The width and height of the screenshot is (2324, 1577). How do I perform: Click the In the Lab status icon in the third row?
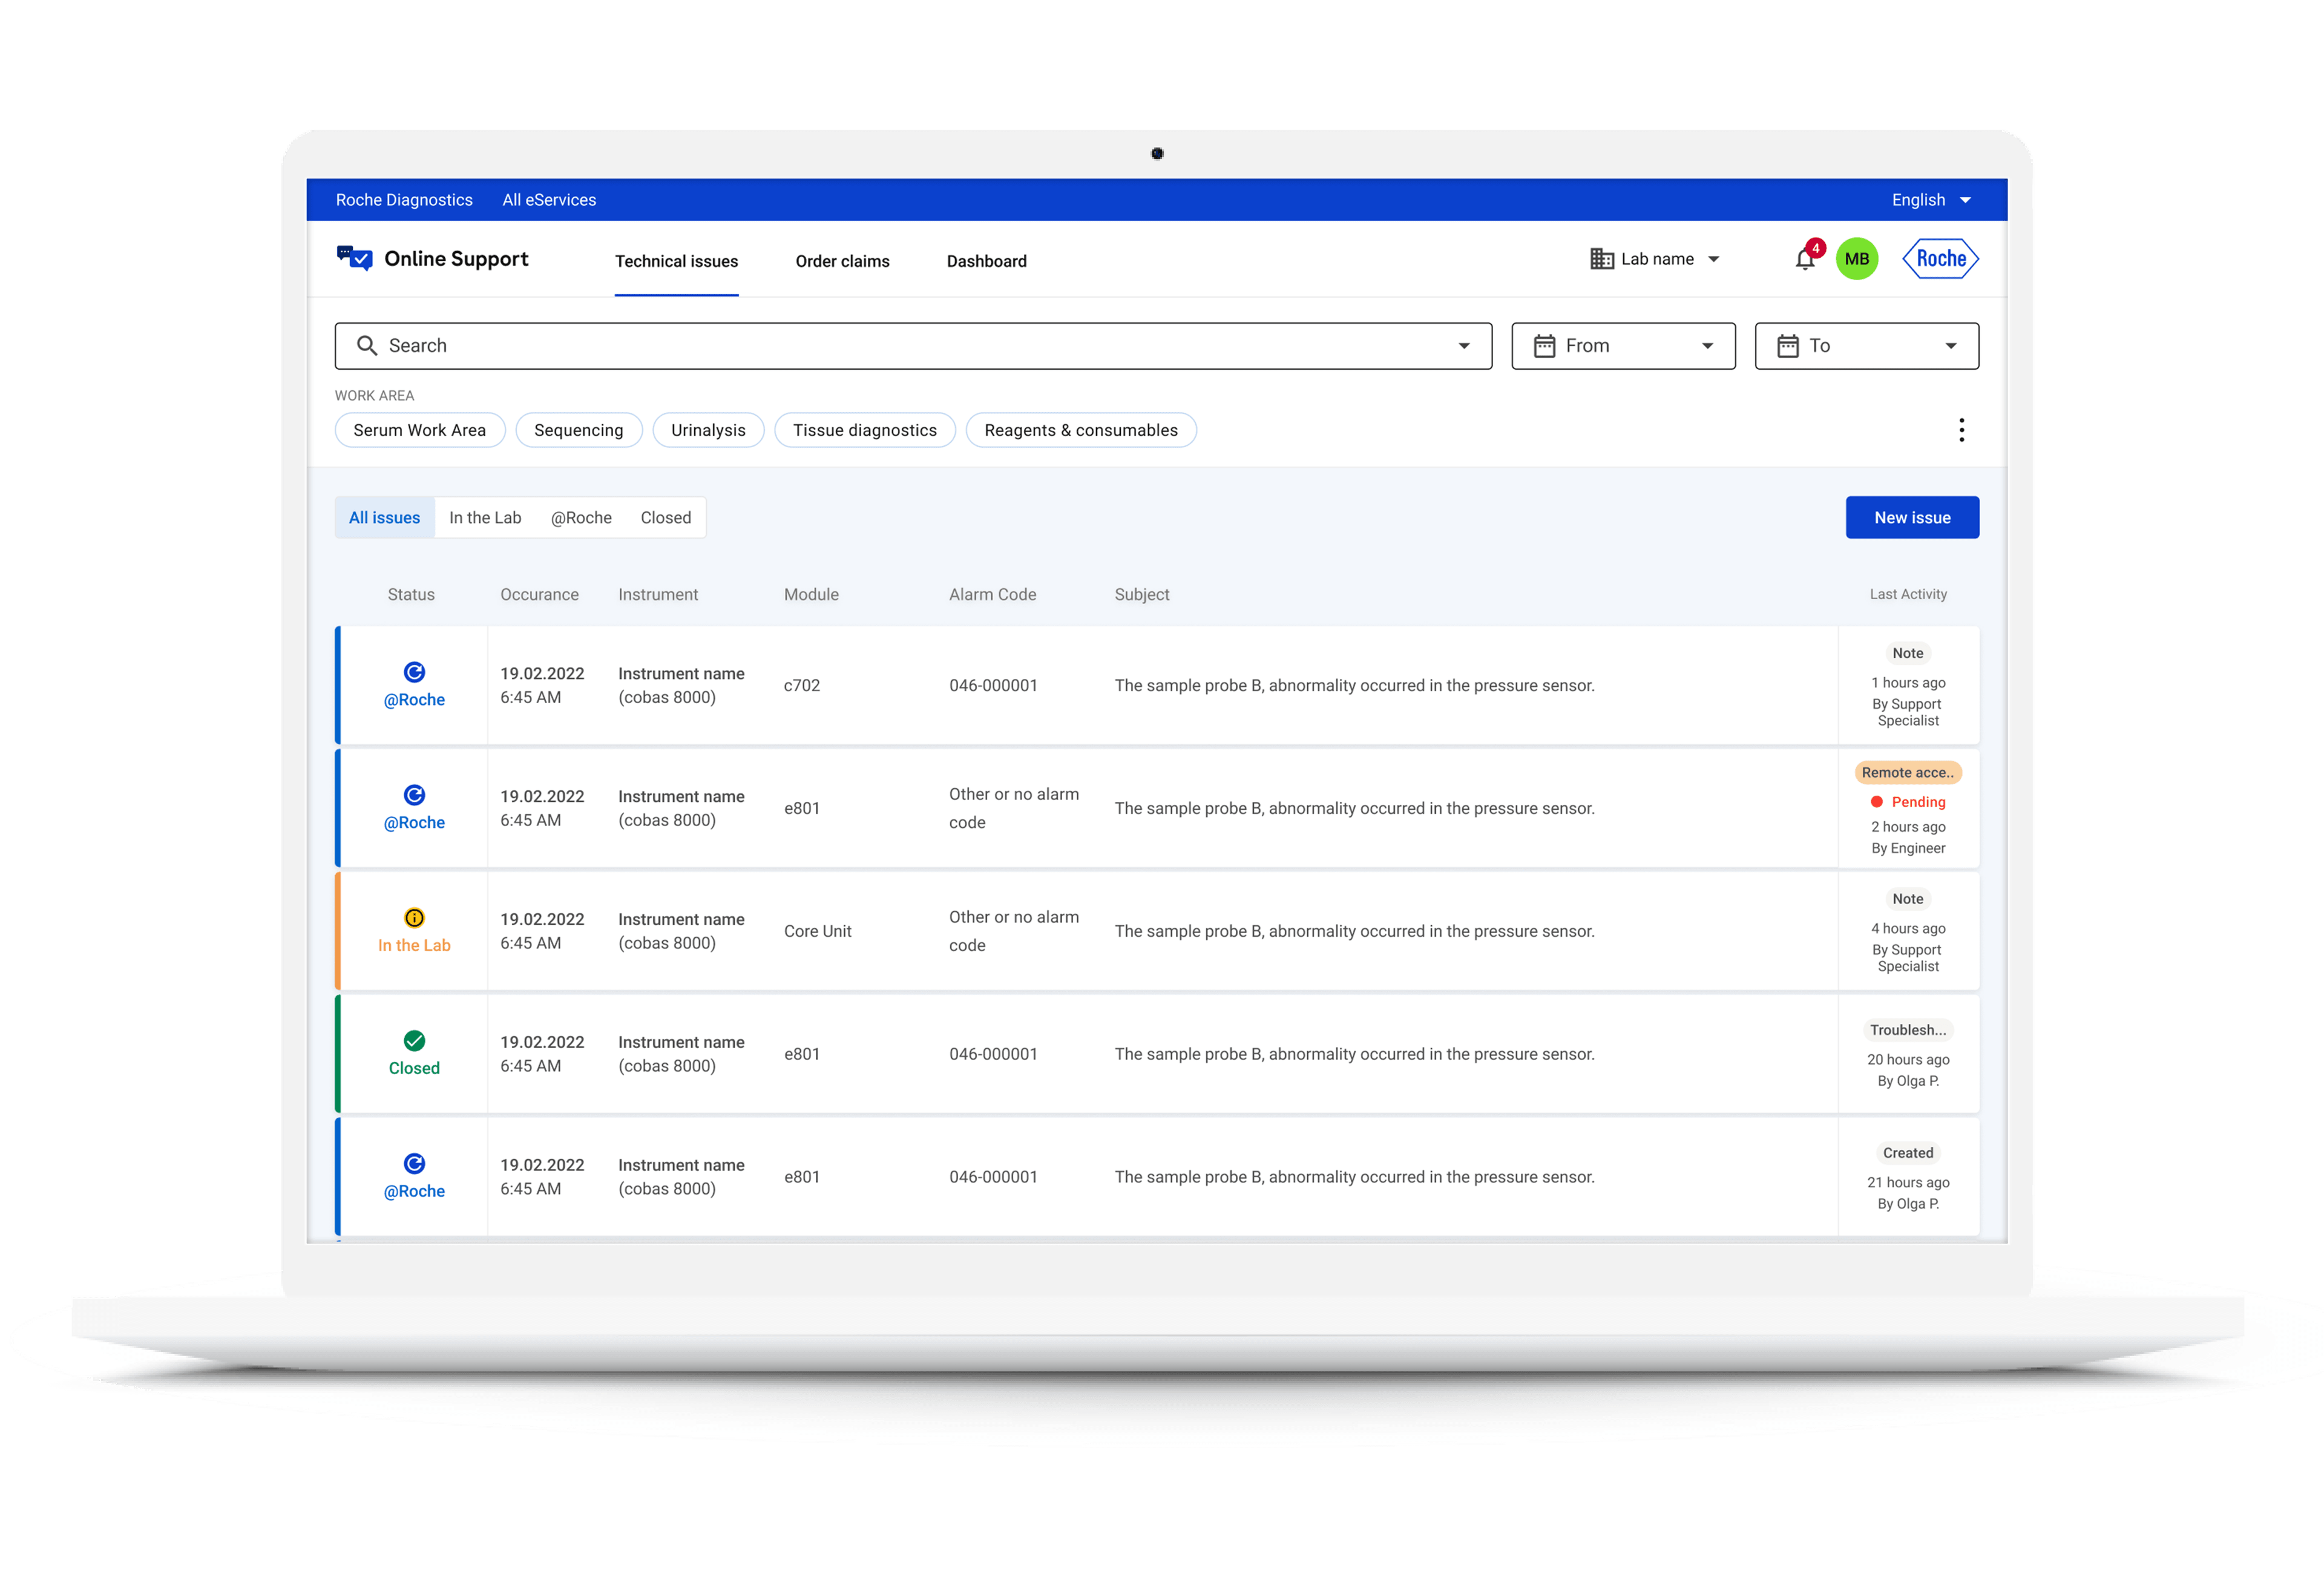[414, 918]
